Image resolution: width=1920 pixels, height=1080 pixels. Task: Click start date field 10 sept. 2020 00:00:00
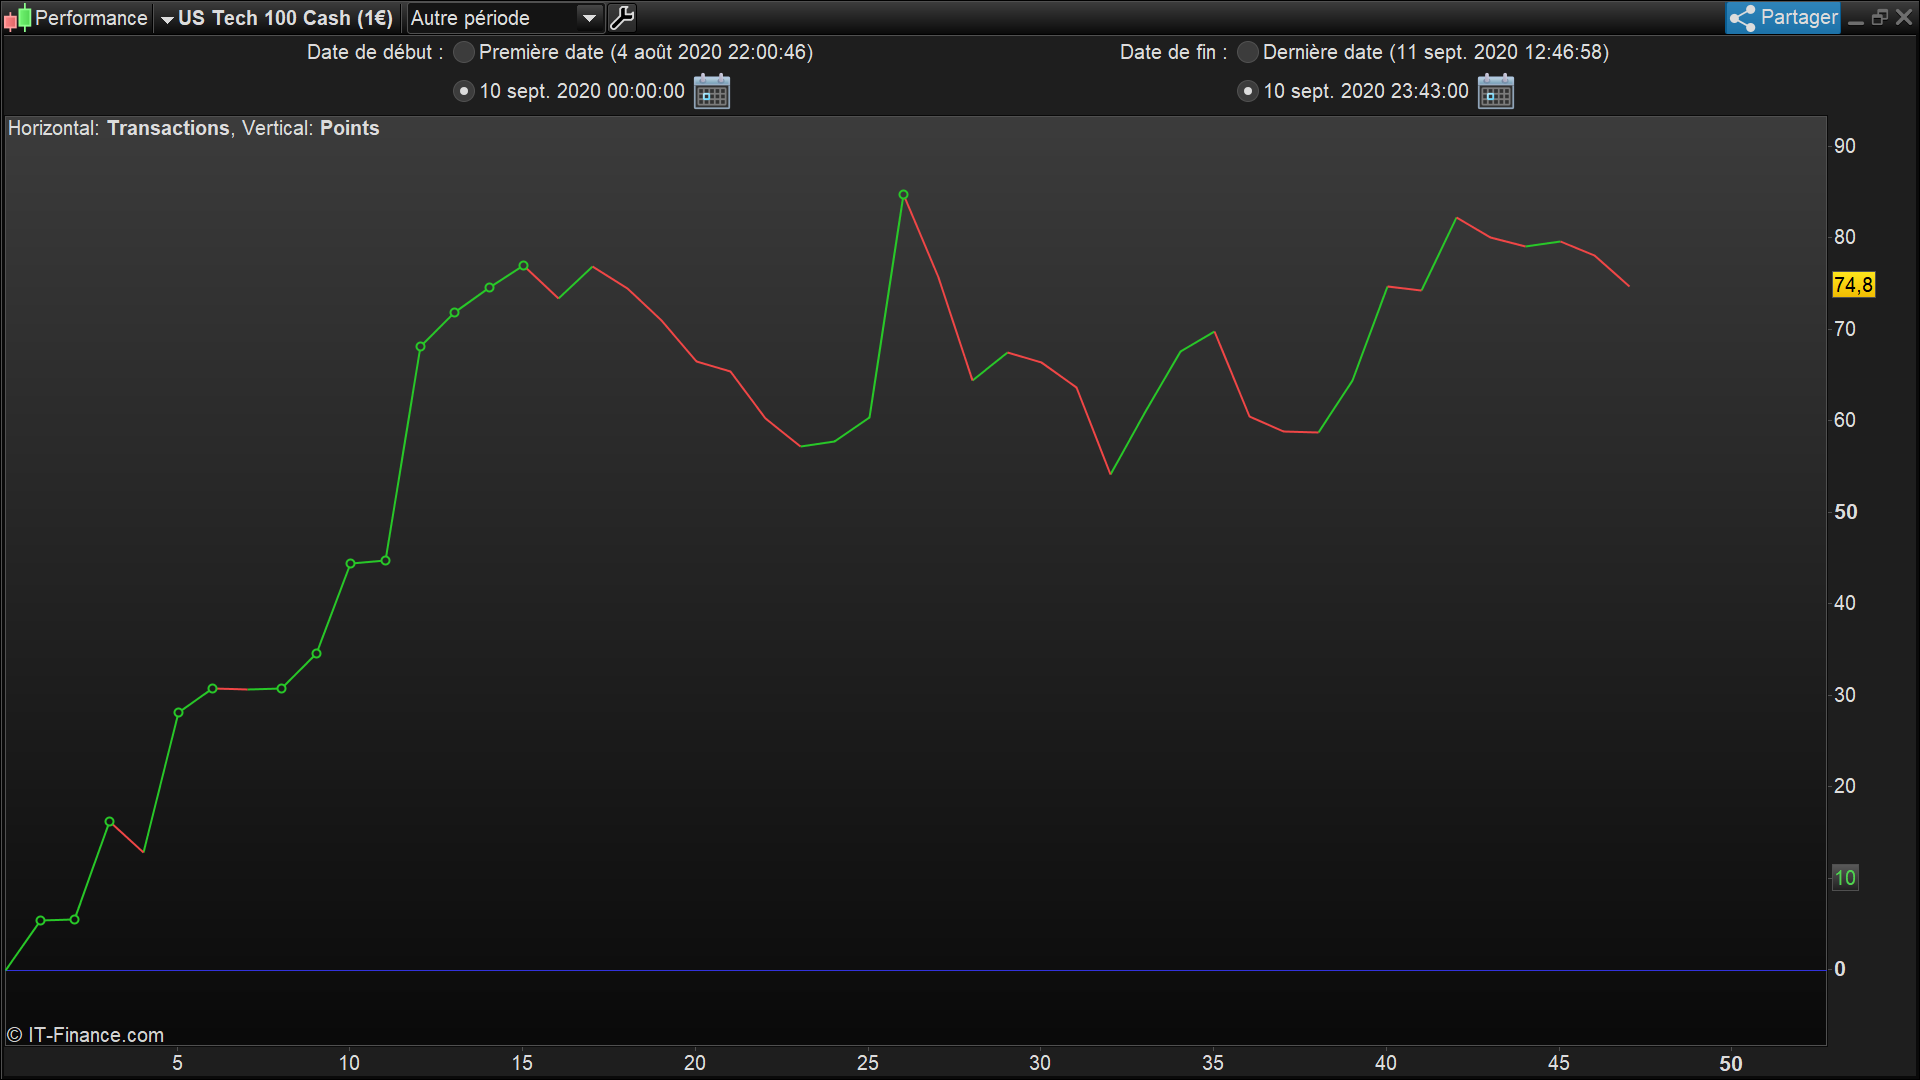582,91
